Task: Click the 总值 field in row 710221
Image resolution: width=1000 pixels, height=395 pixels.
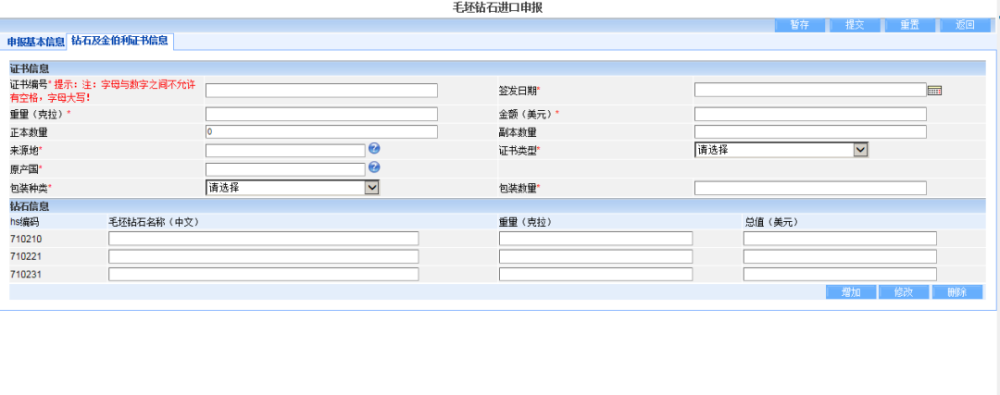Action: coord(840,257)
